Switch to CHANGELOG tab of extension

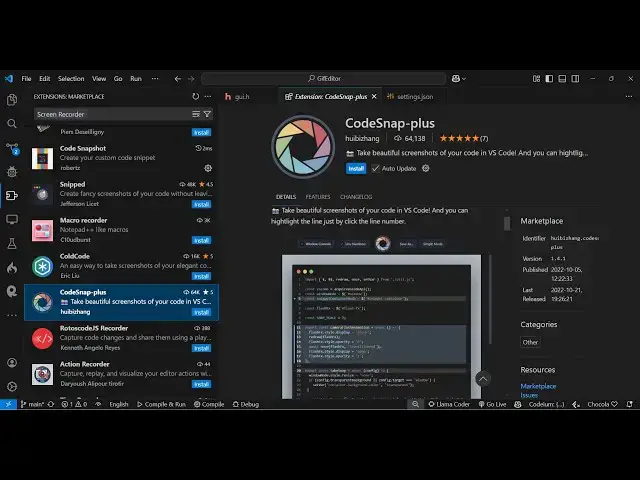coord(356,197)
